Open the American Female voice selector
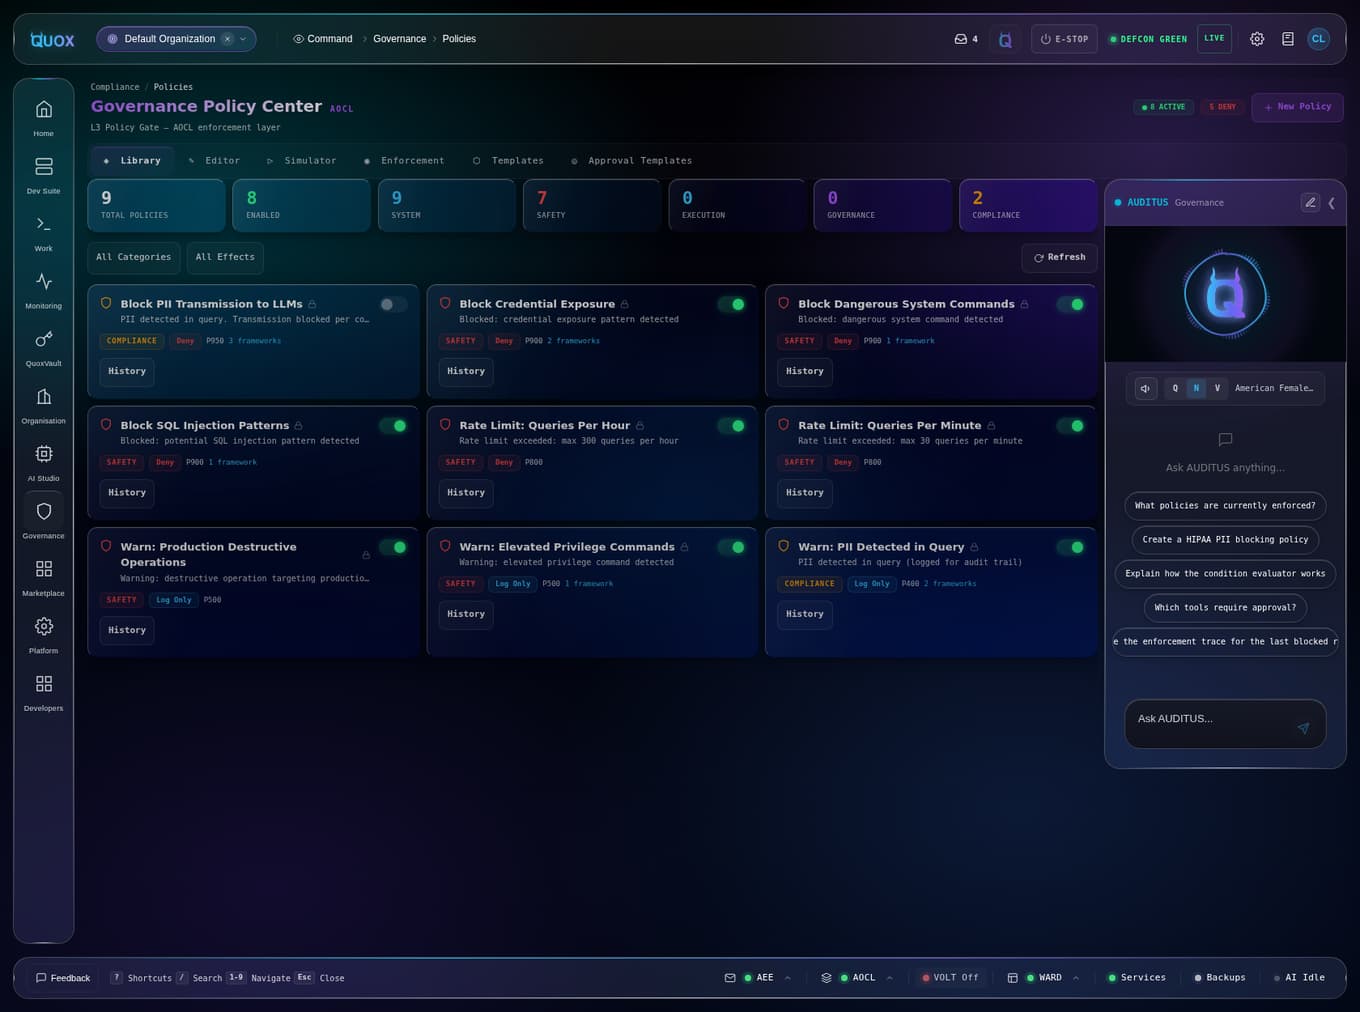The image size is (1360, 1012). click(x=1274, y=388)
